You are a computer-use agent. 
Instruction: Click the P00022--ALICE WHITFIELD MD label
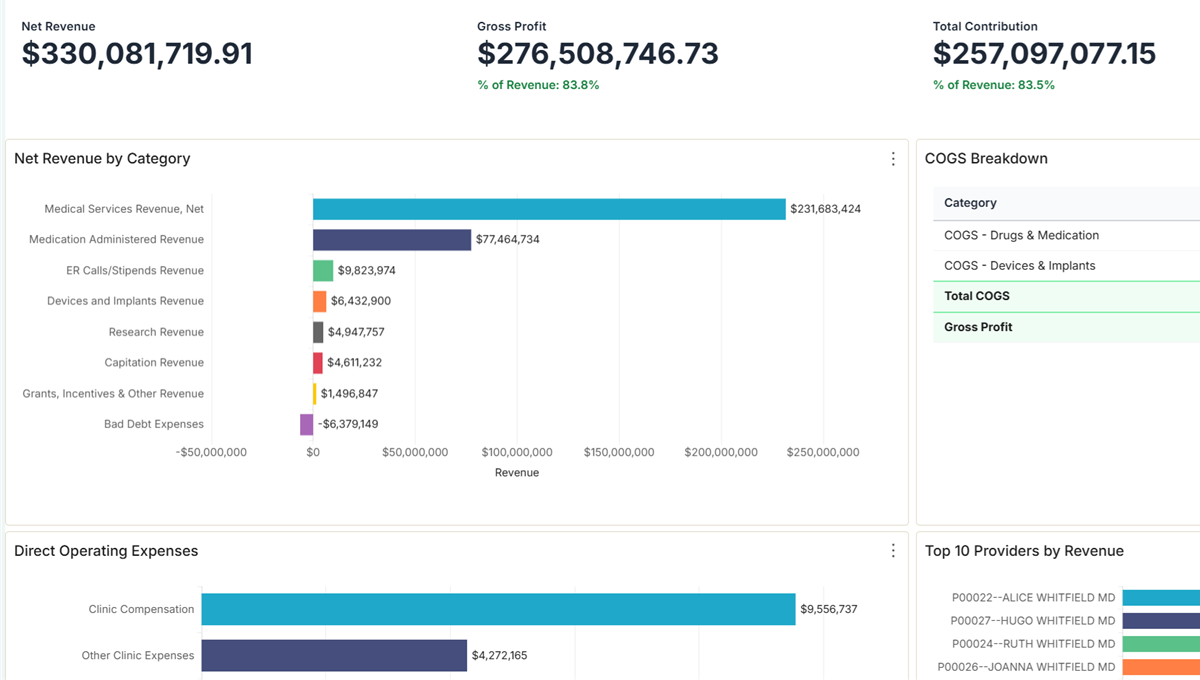pyautogui.click(x=1033, y=598)
